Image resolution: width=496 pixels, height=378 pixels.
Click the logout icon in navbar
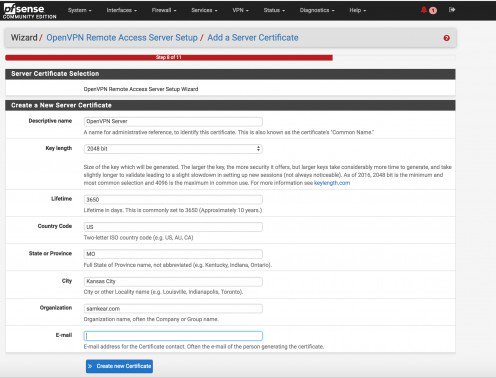point(452,10)
